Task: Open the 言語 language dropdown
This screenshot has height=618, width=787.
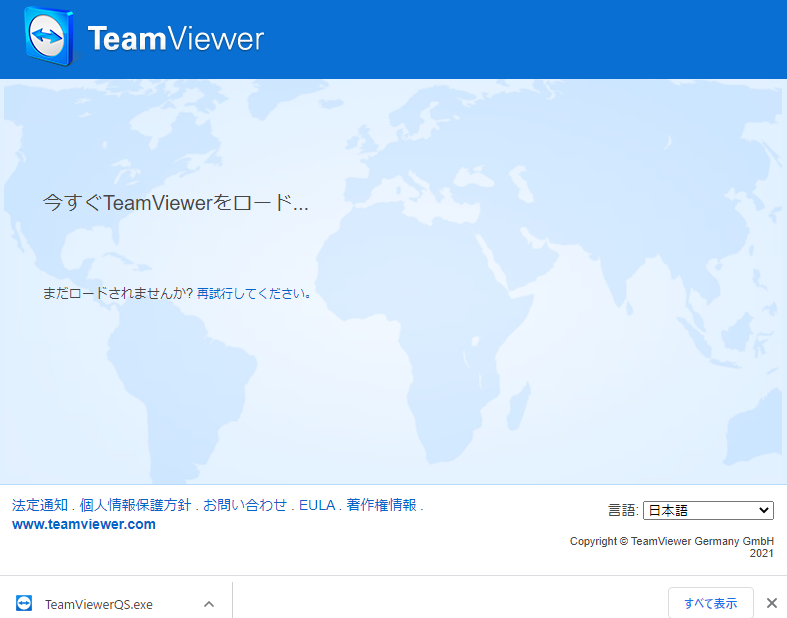Action: (x=707, y=510)
